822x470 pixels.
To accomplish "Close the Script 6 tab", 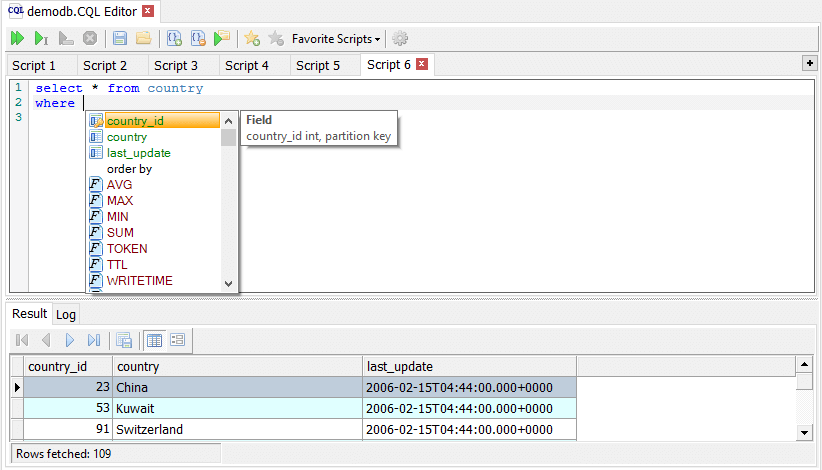I will 422,64.
